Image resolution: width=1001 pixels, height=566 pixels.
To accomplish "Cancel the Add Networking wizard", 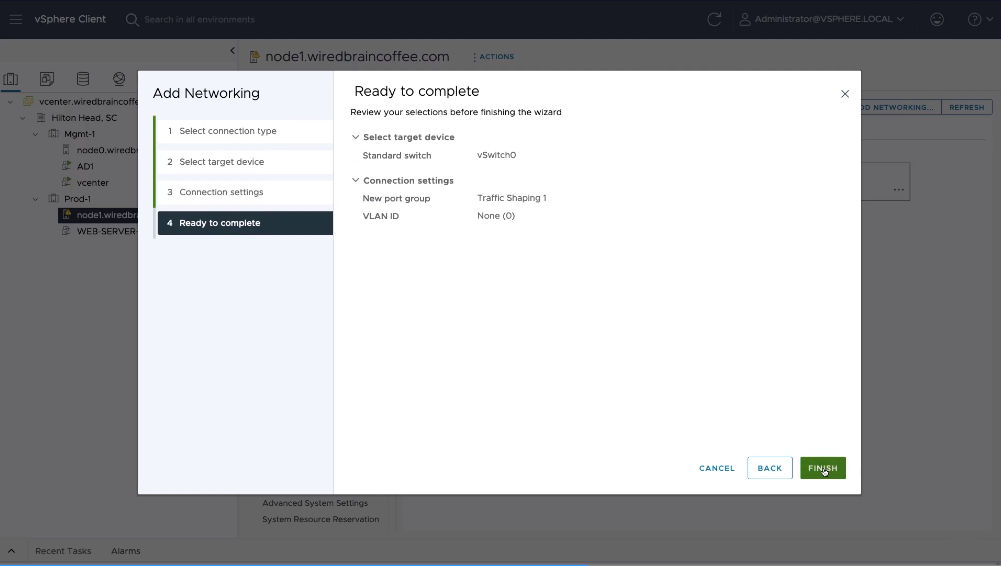I will click(x=716, y=468).
